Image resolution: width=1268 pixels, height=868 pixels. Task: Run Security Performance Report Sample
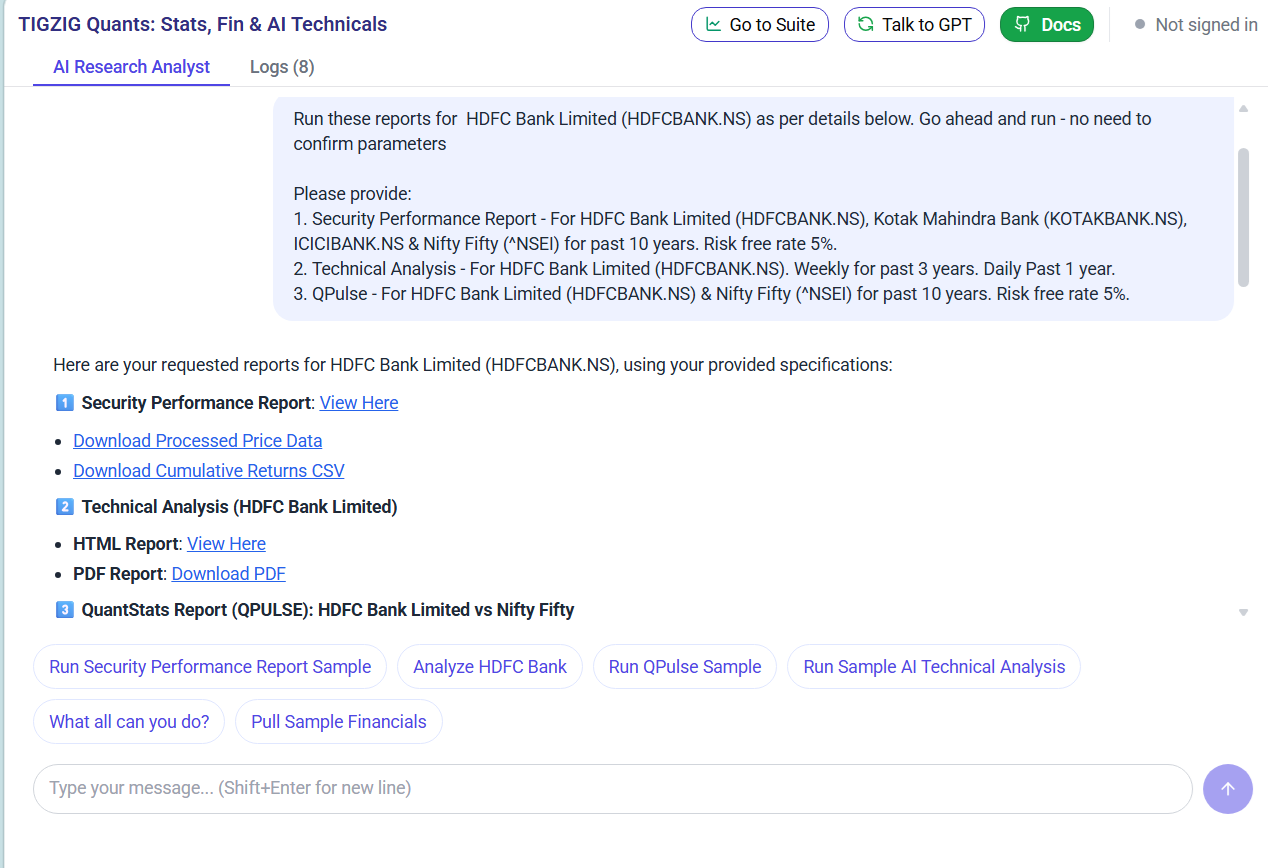tap(210, 667)
